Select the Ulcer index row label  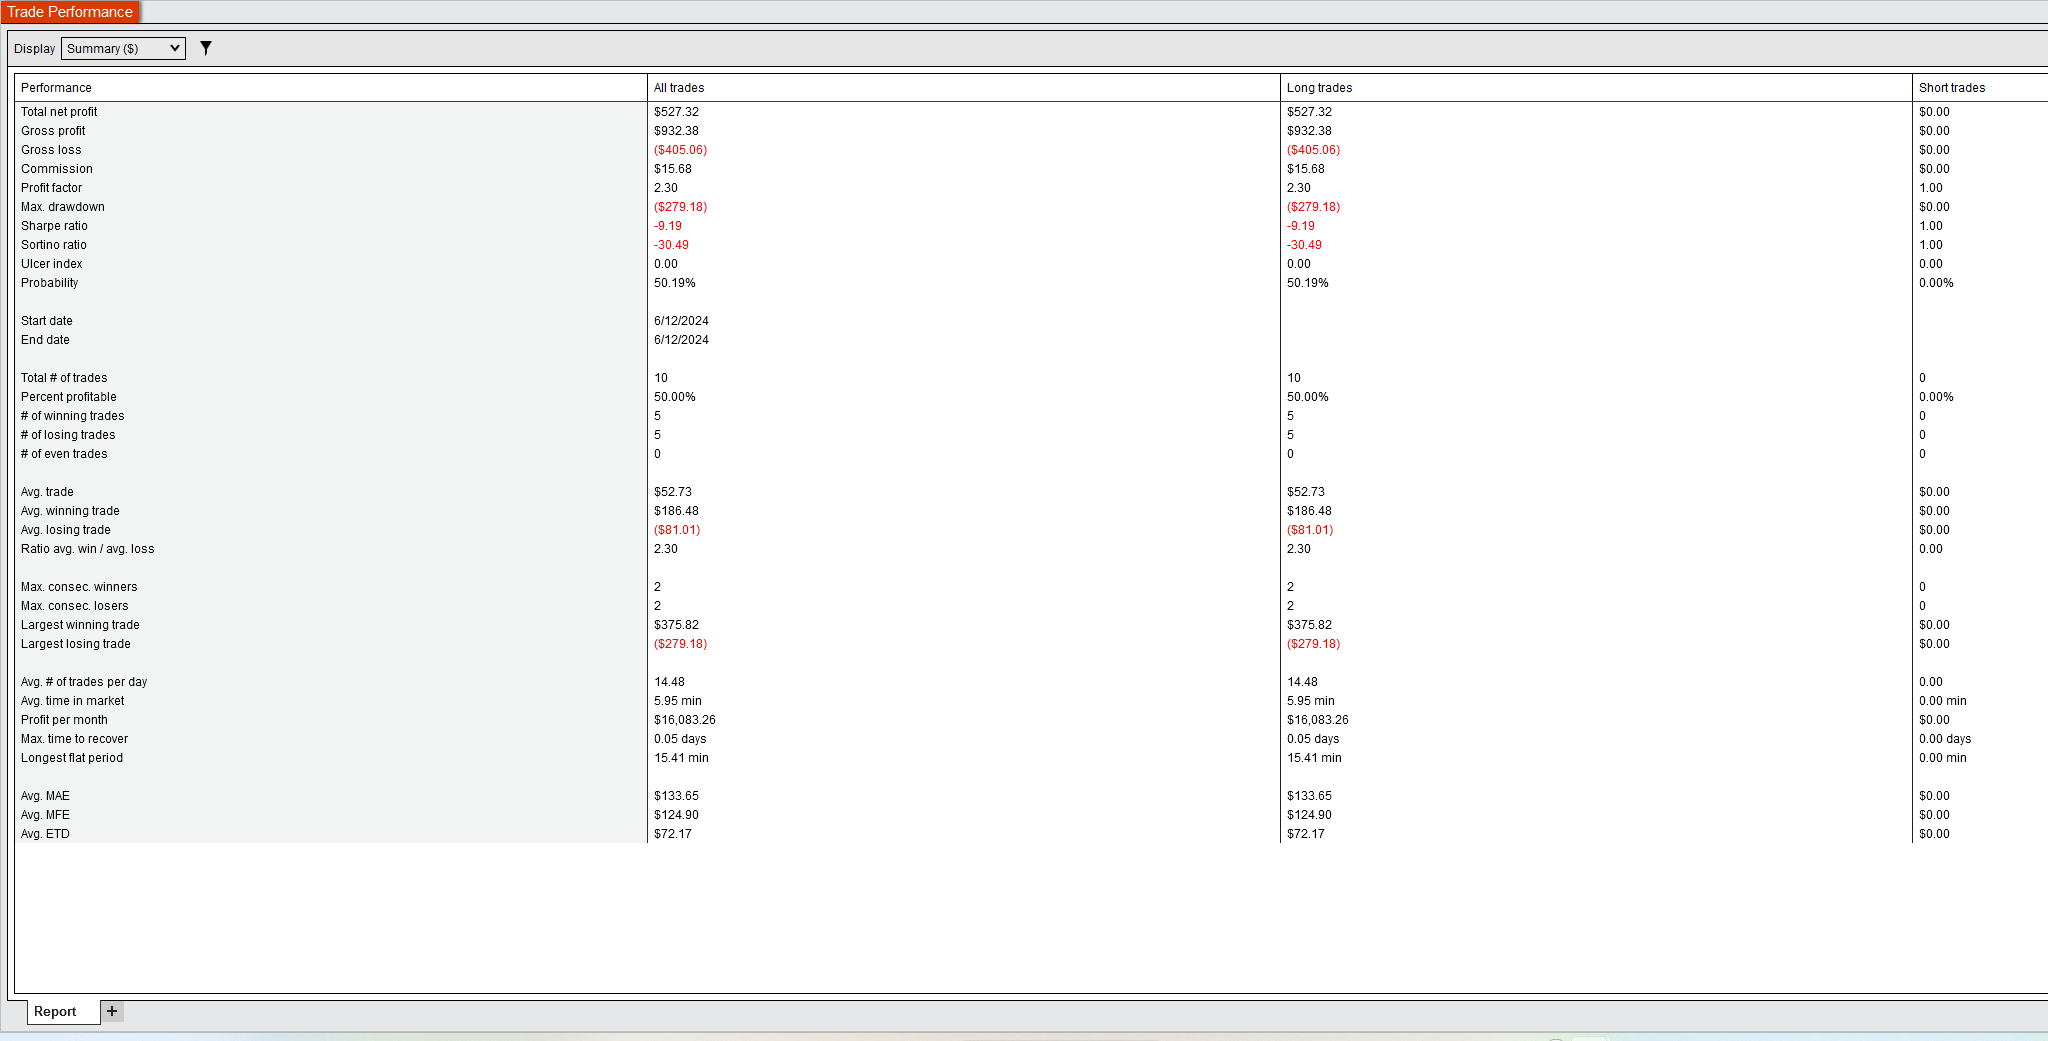(x=52, y=264)
